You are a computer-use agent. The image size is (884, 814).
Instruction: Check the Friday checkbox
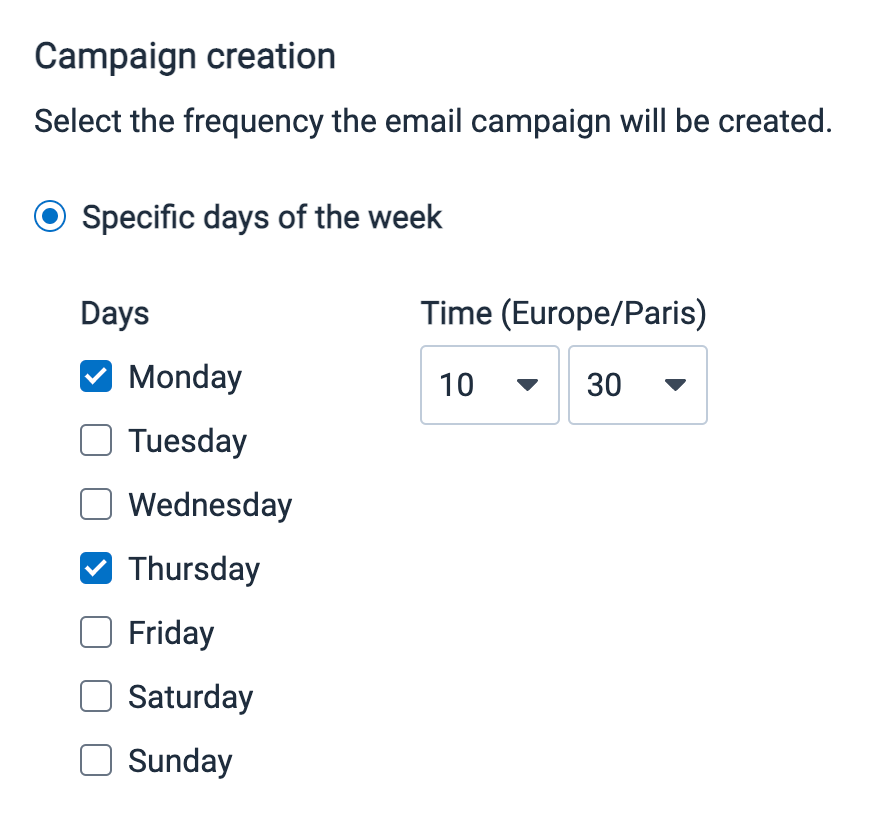pyautogui.click(x=96, y=633)
